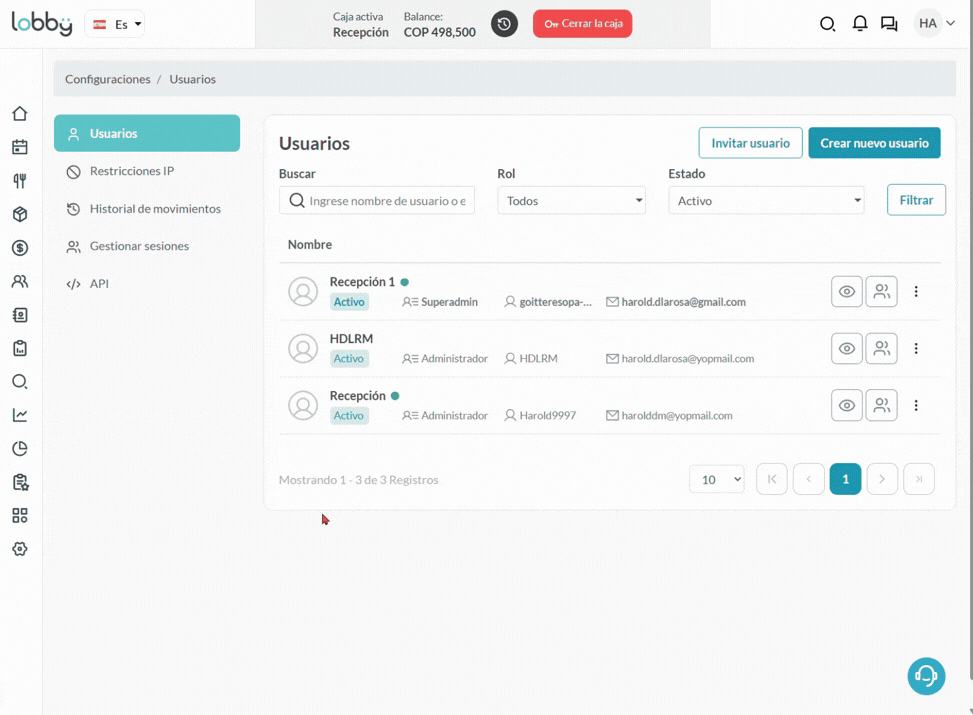Click the notifications bell icon
973x715 pixels.
click(x=859, y=24)
